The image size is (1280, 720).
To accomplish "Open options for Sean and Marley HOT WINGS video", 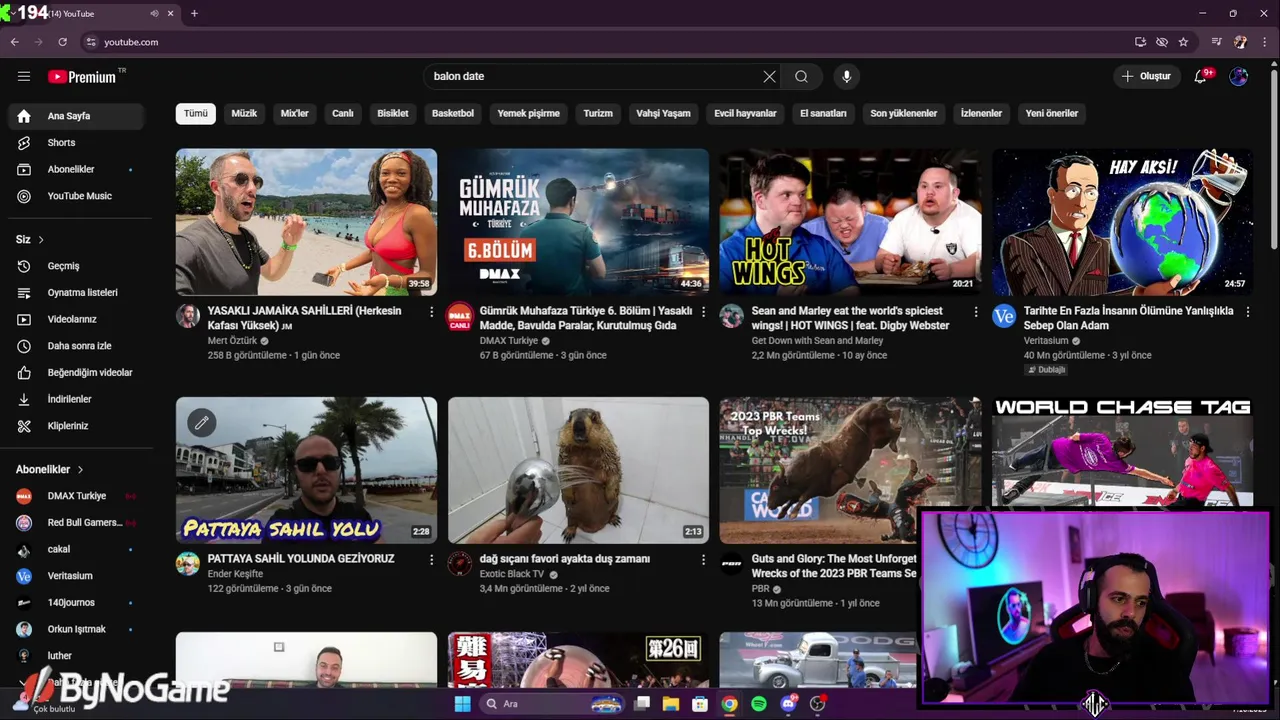I will pyautogui.click(x=975, y=312).
